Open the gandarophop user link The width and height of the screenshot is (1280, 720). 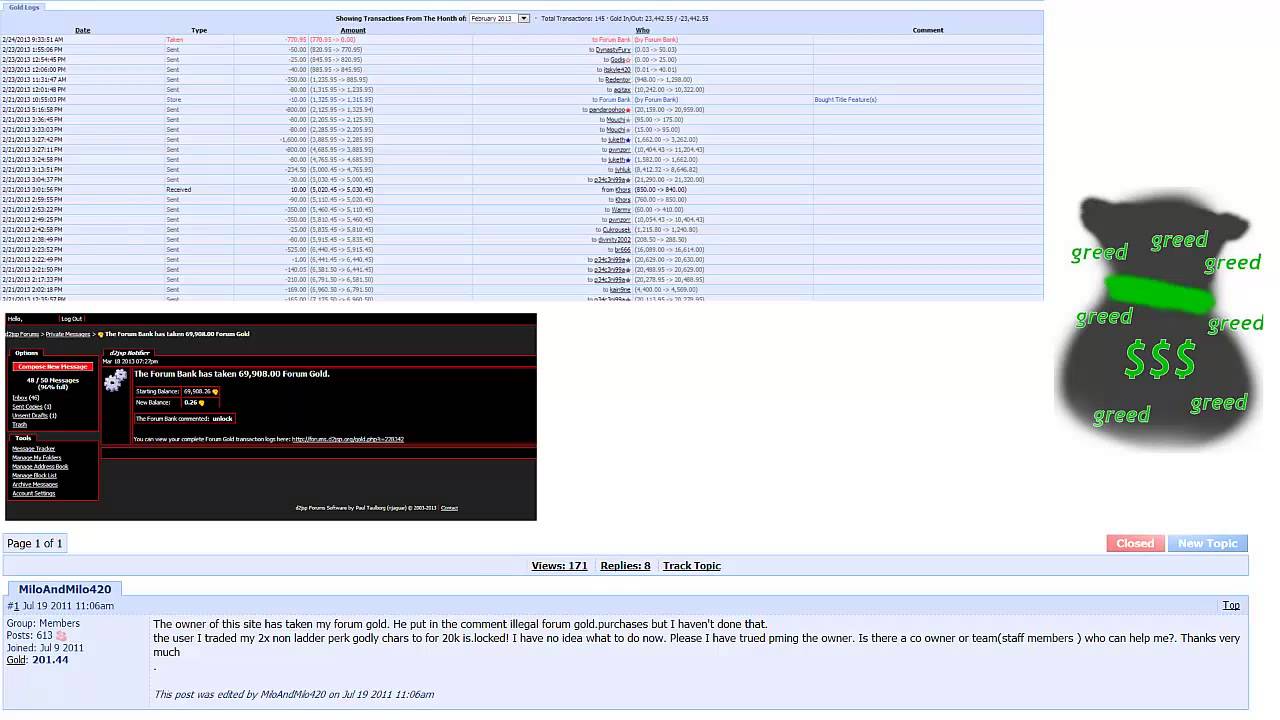pyautogui.click(x=609, y=110)
